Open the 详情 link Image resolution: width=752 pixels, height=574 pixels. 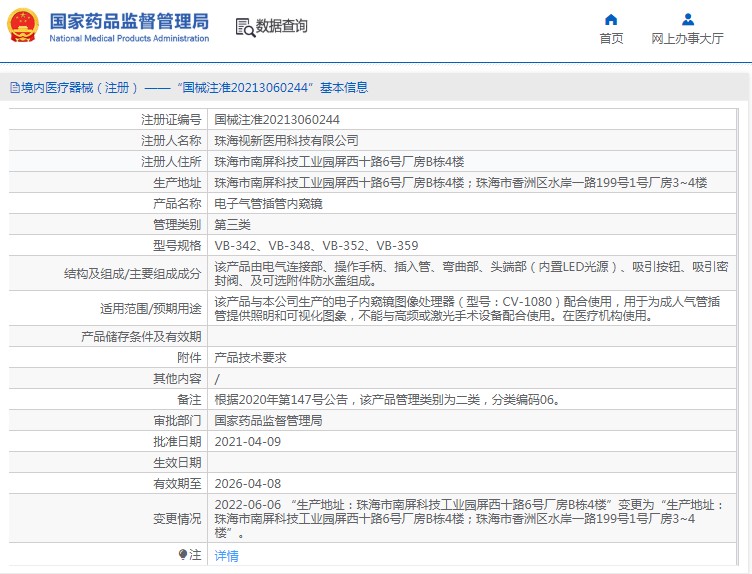coord(227,555)
